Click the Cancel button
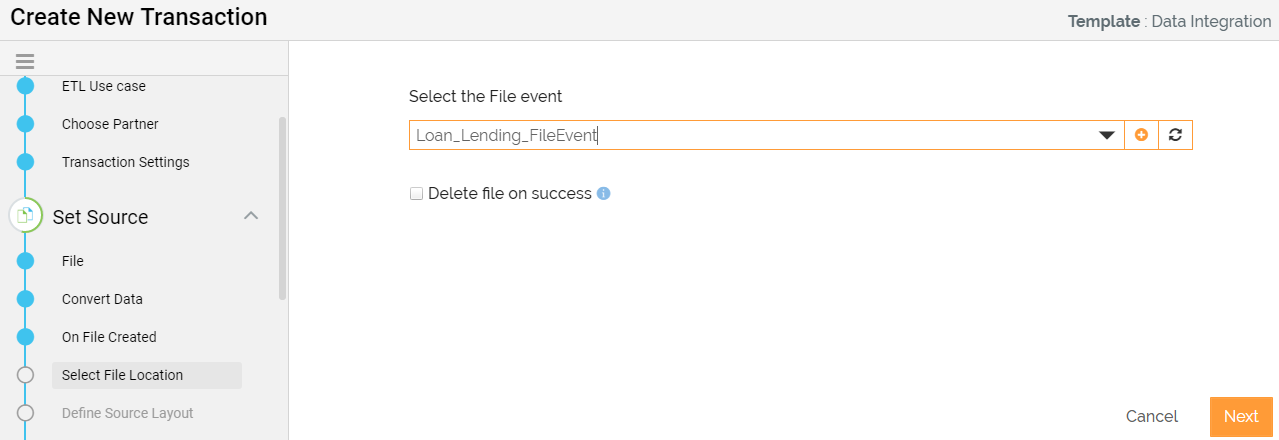Image resolution: width=1279 pixels, height=440 pixels. [1152, 417]
